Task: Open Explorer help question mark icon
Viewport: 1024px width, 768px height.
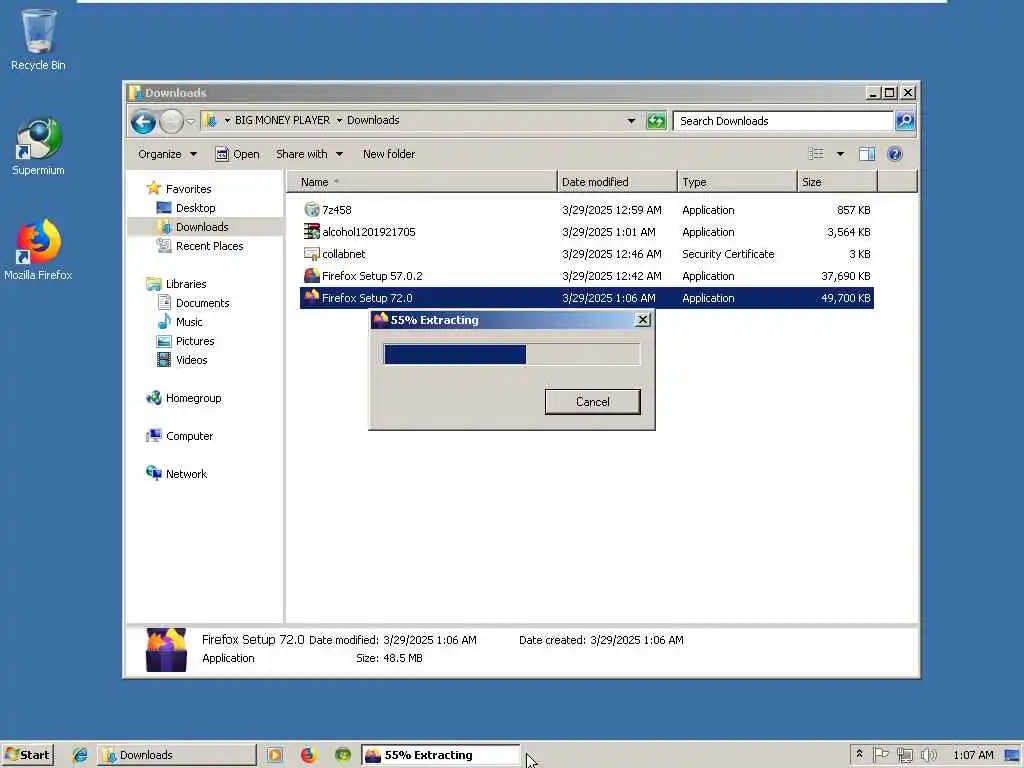Action: tap(895, 153)
